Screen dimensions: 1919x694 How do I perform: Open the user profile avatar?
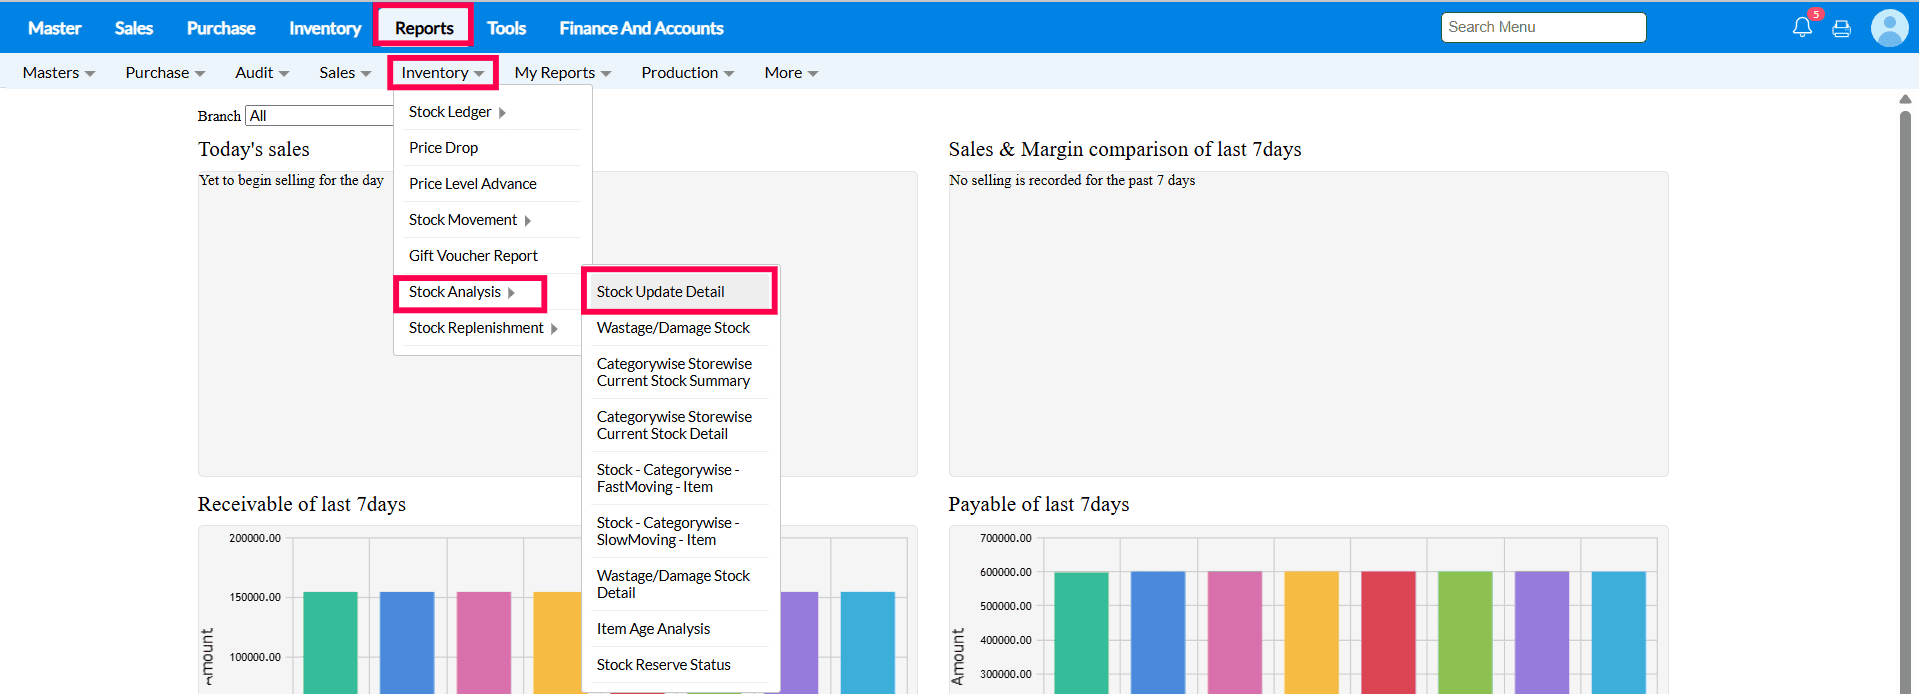1889,28
